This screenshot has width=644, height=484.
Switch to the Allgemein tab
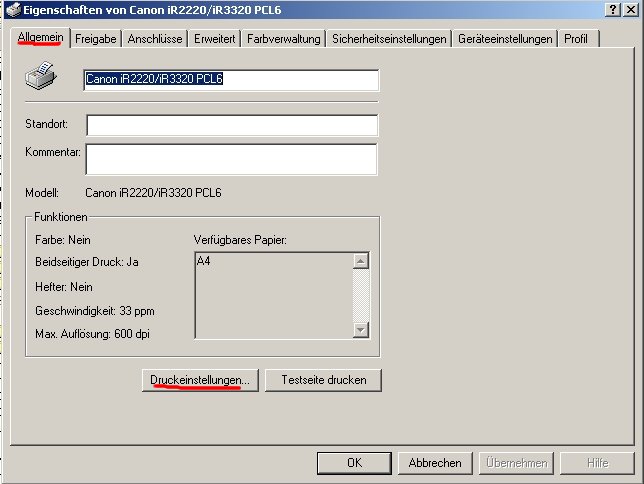click(x=40, y=38)
